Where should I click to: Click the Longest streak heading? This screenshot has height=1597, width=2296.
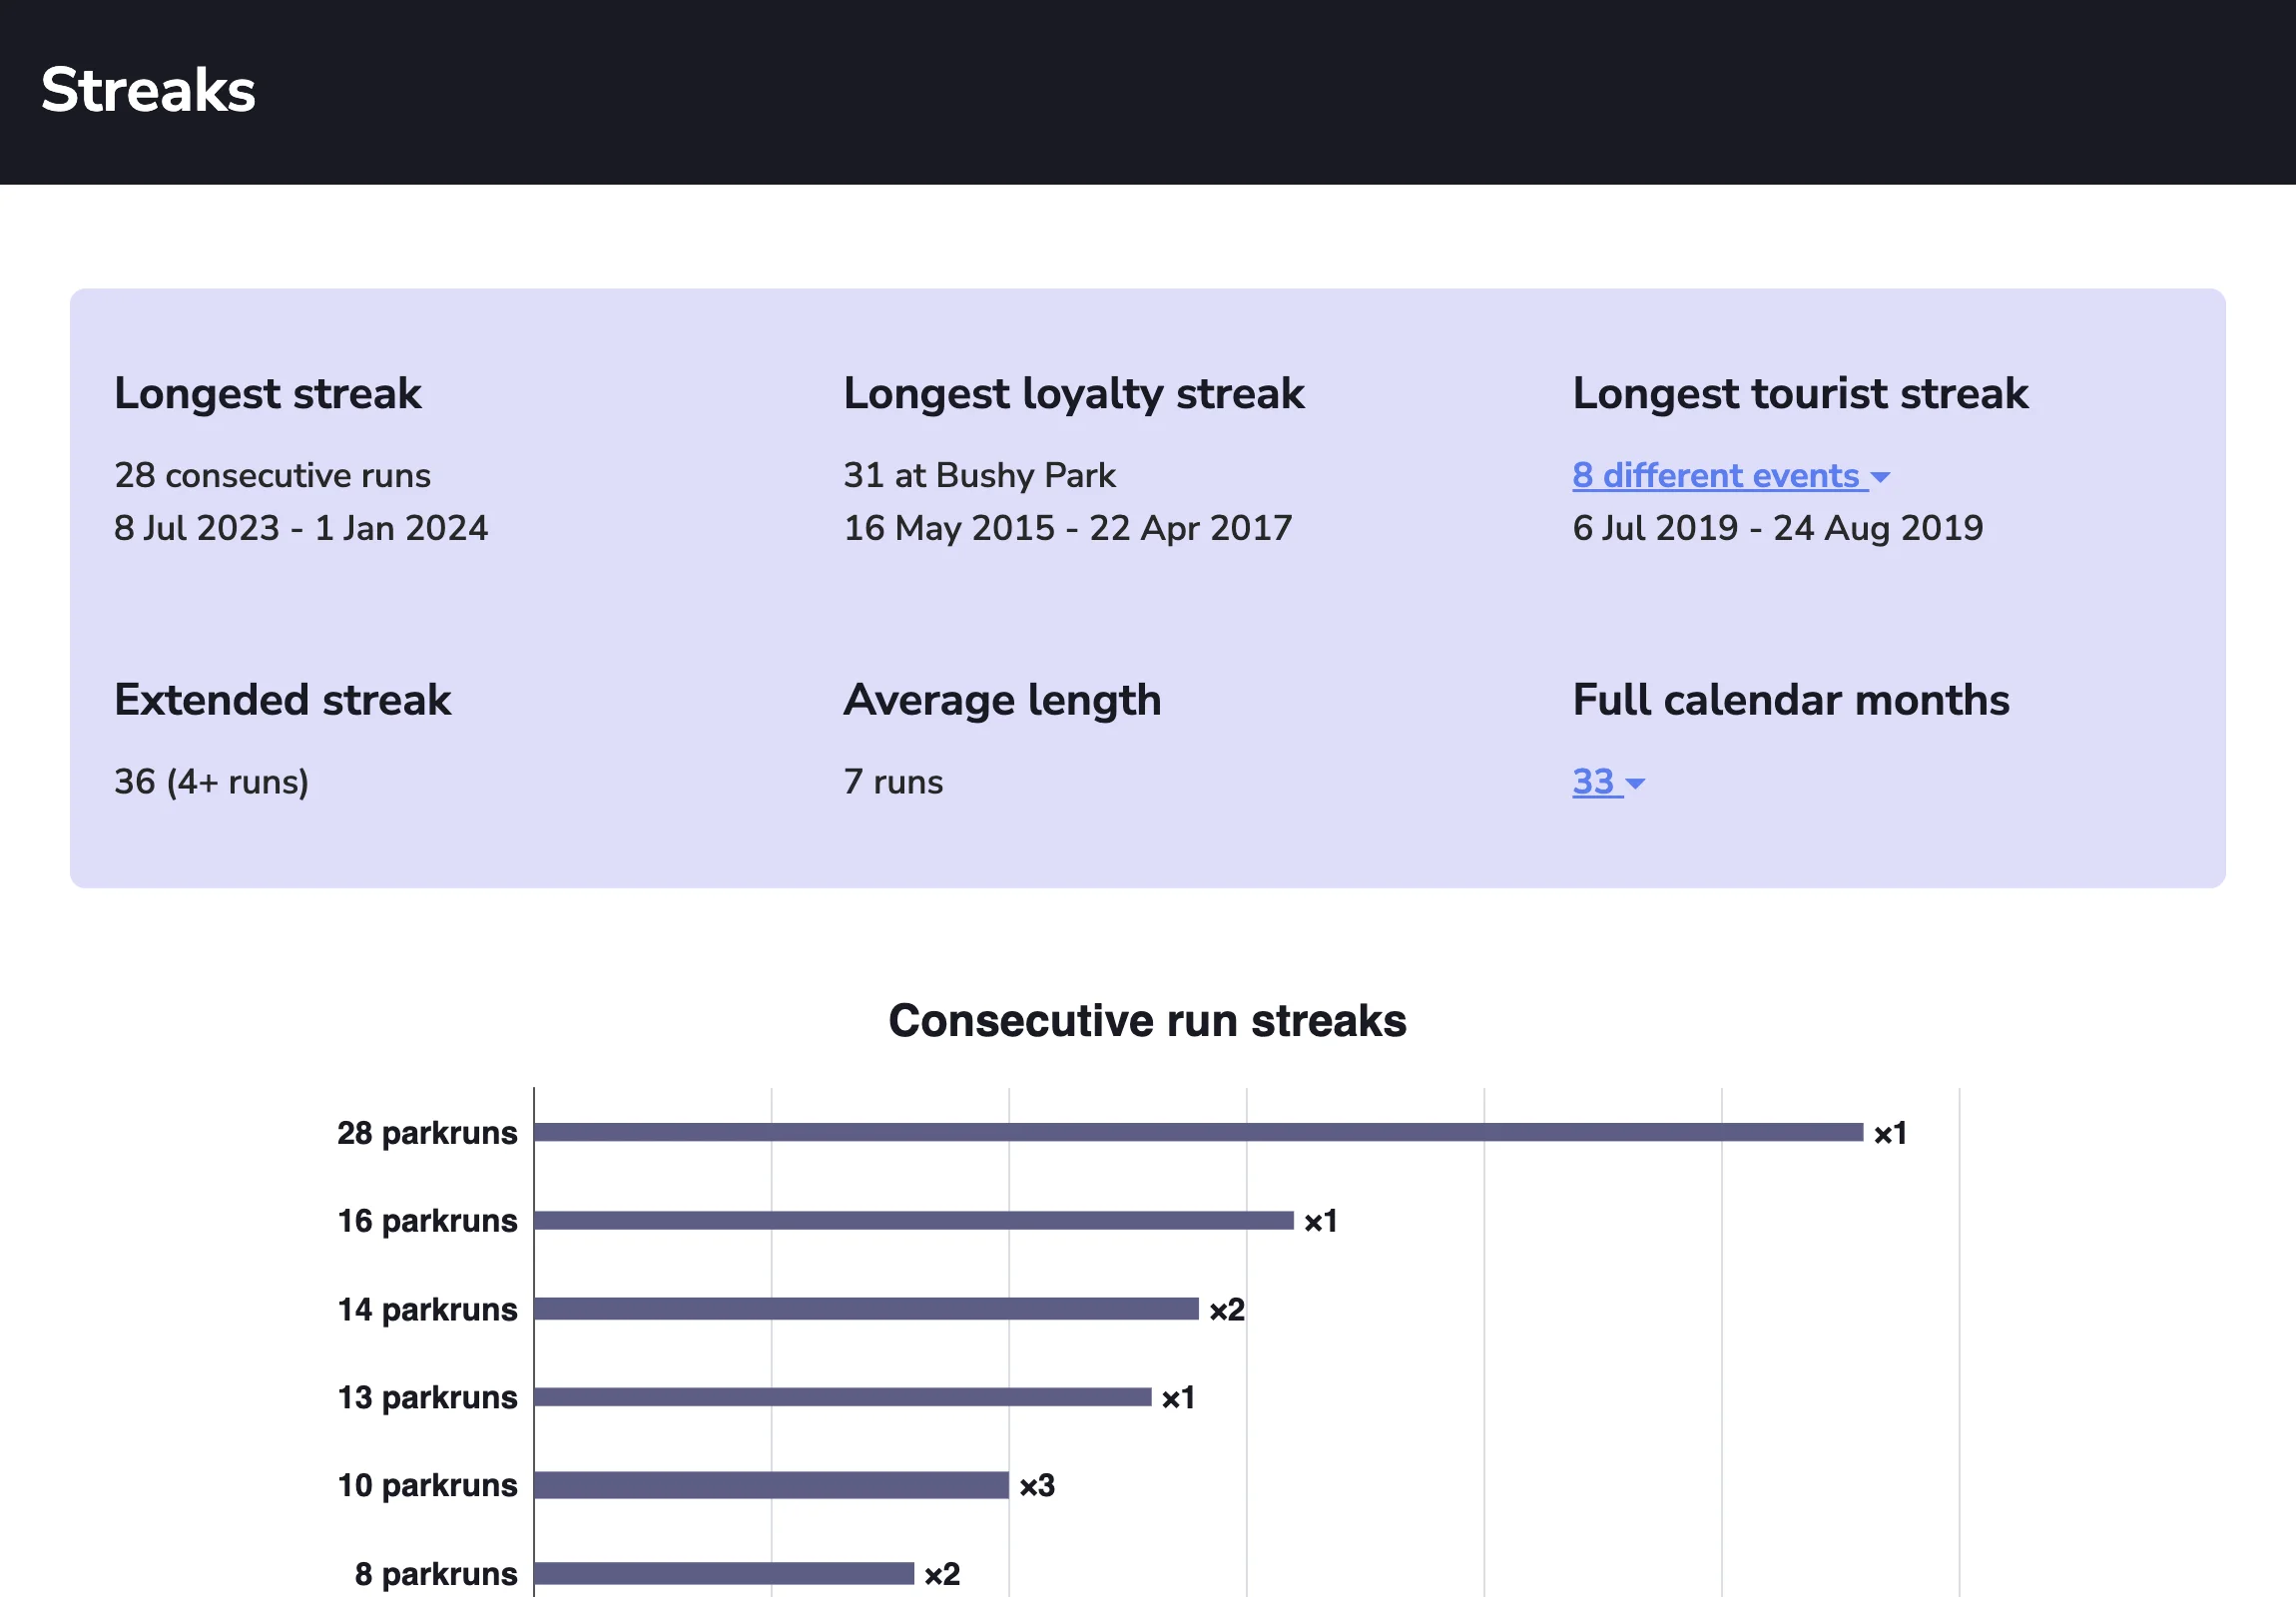tap(267, 394)
